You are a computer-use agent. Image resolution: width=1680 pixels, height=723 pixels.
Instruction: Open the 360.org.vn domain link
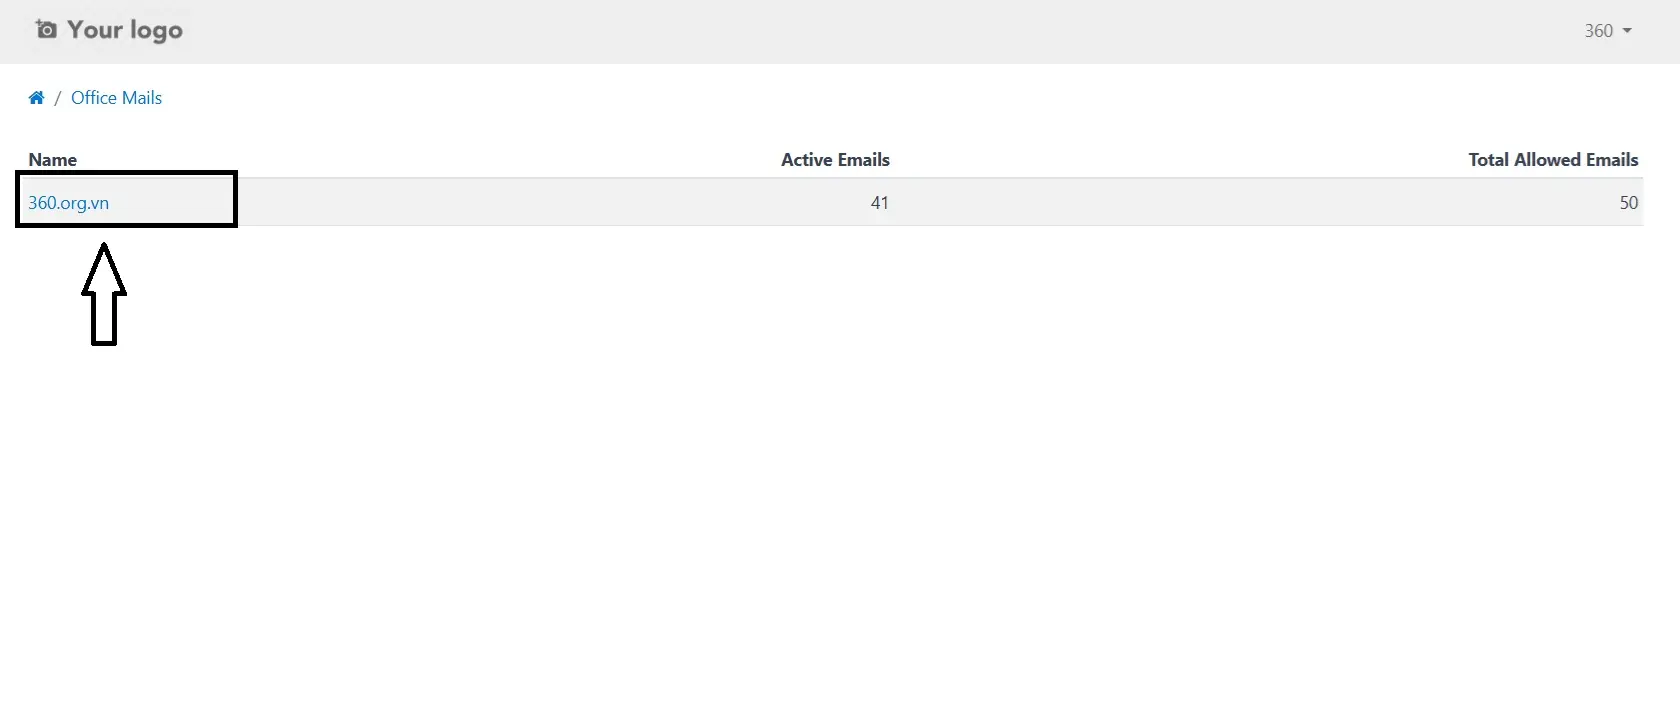[x=68, y=203]
